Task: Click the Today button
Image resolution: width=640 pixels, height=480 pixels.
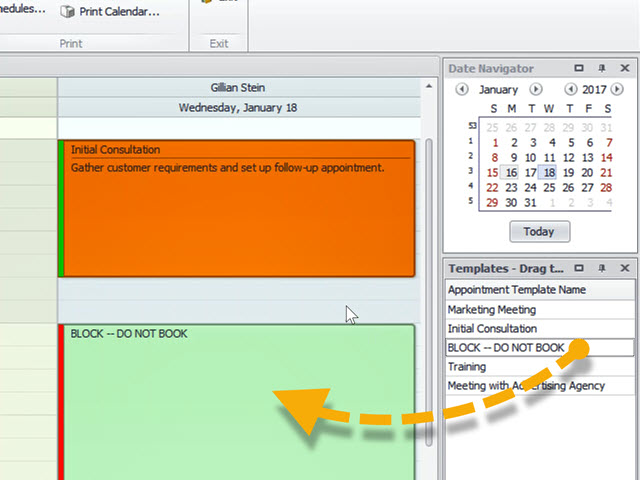Action: click(540, 231)
